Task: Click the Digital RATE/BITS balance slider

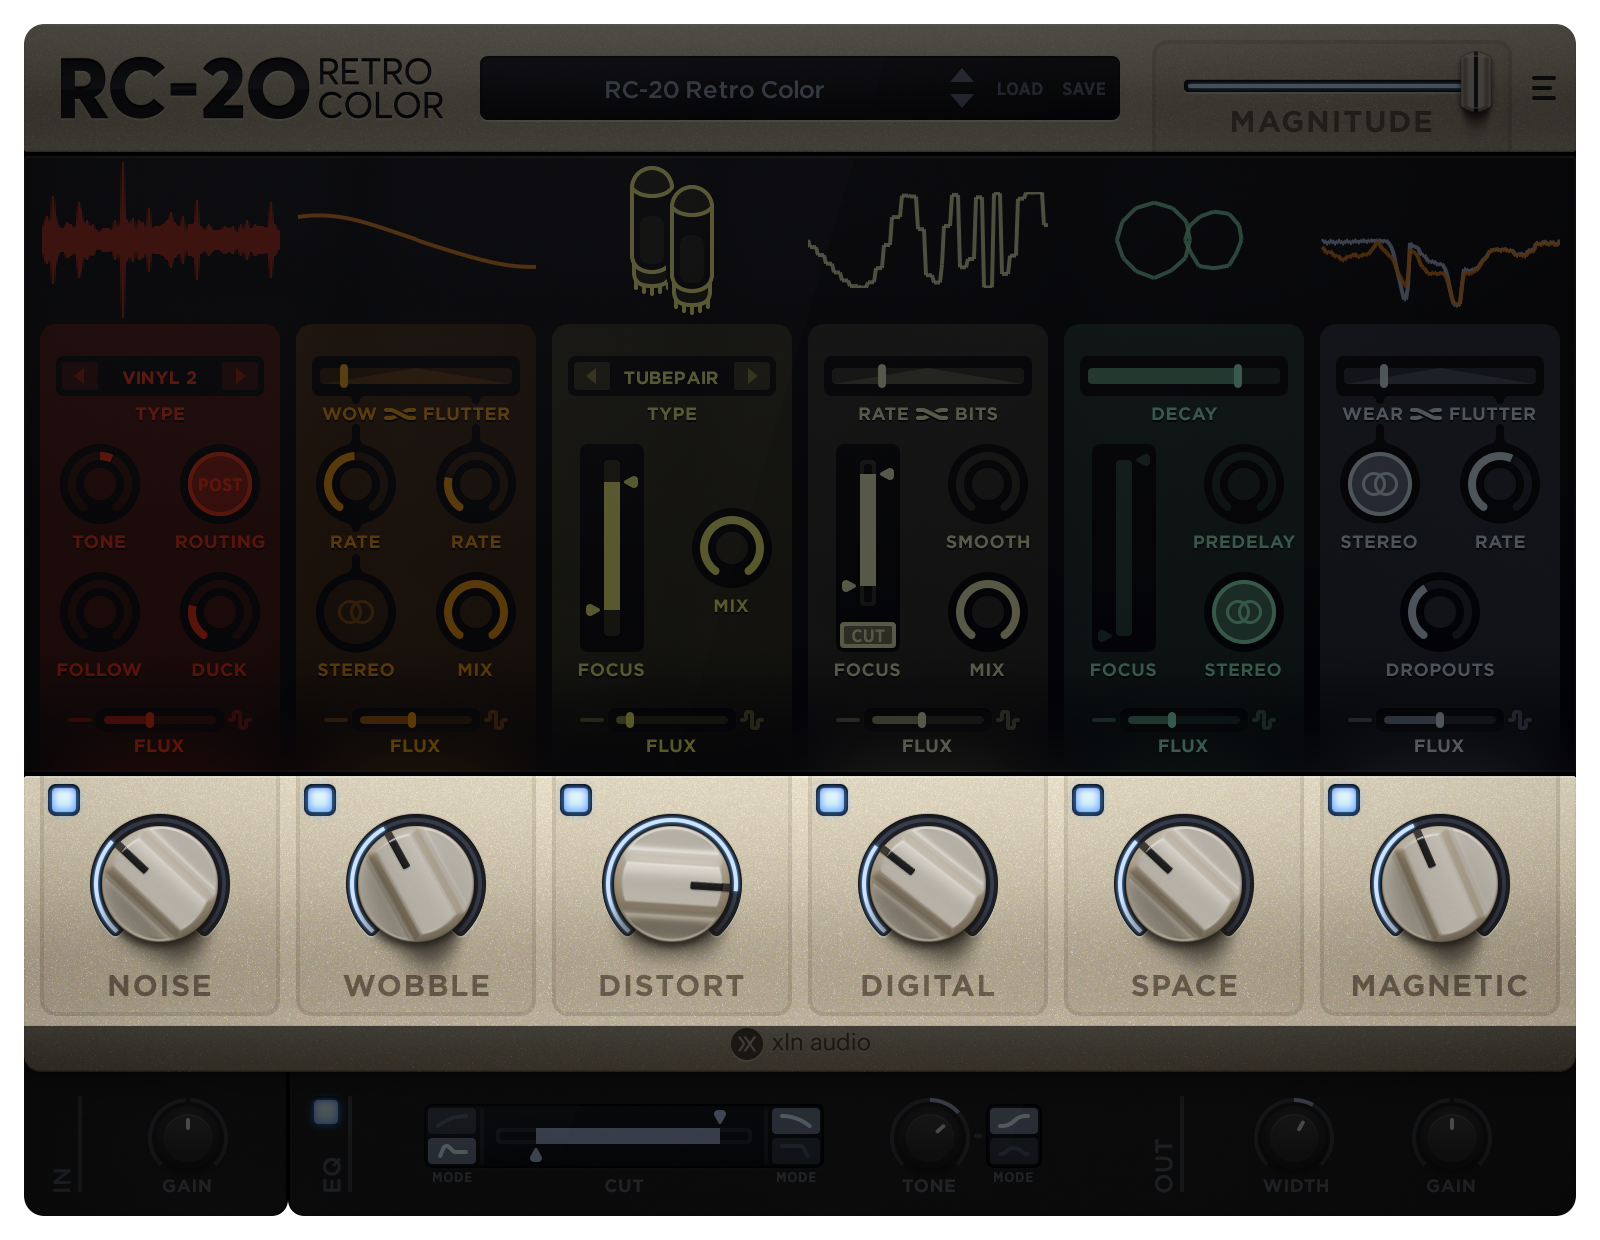Action: 928,377
